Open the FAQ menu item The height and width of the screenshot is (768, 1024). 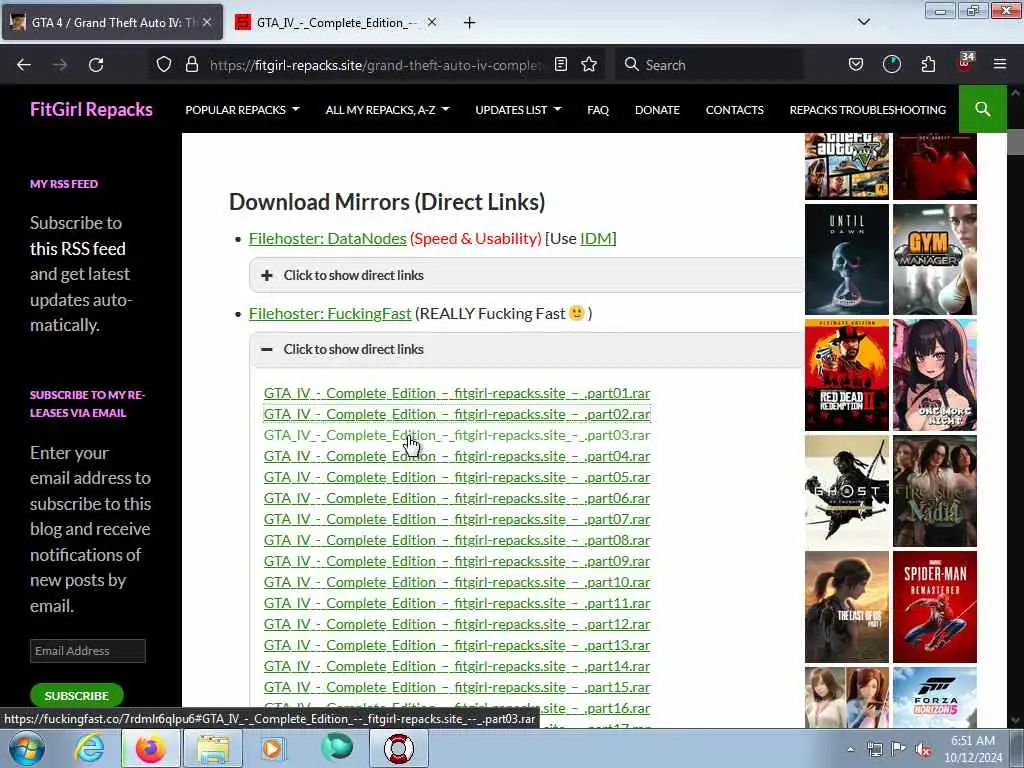point(598,110)
